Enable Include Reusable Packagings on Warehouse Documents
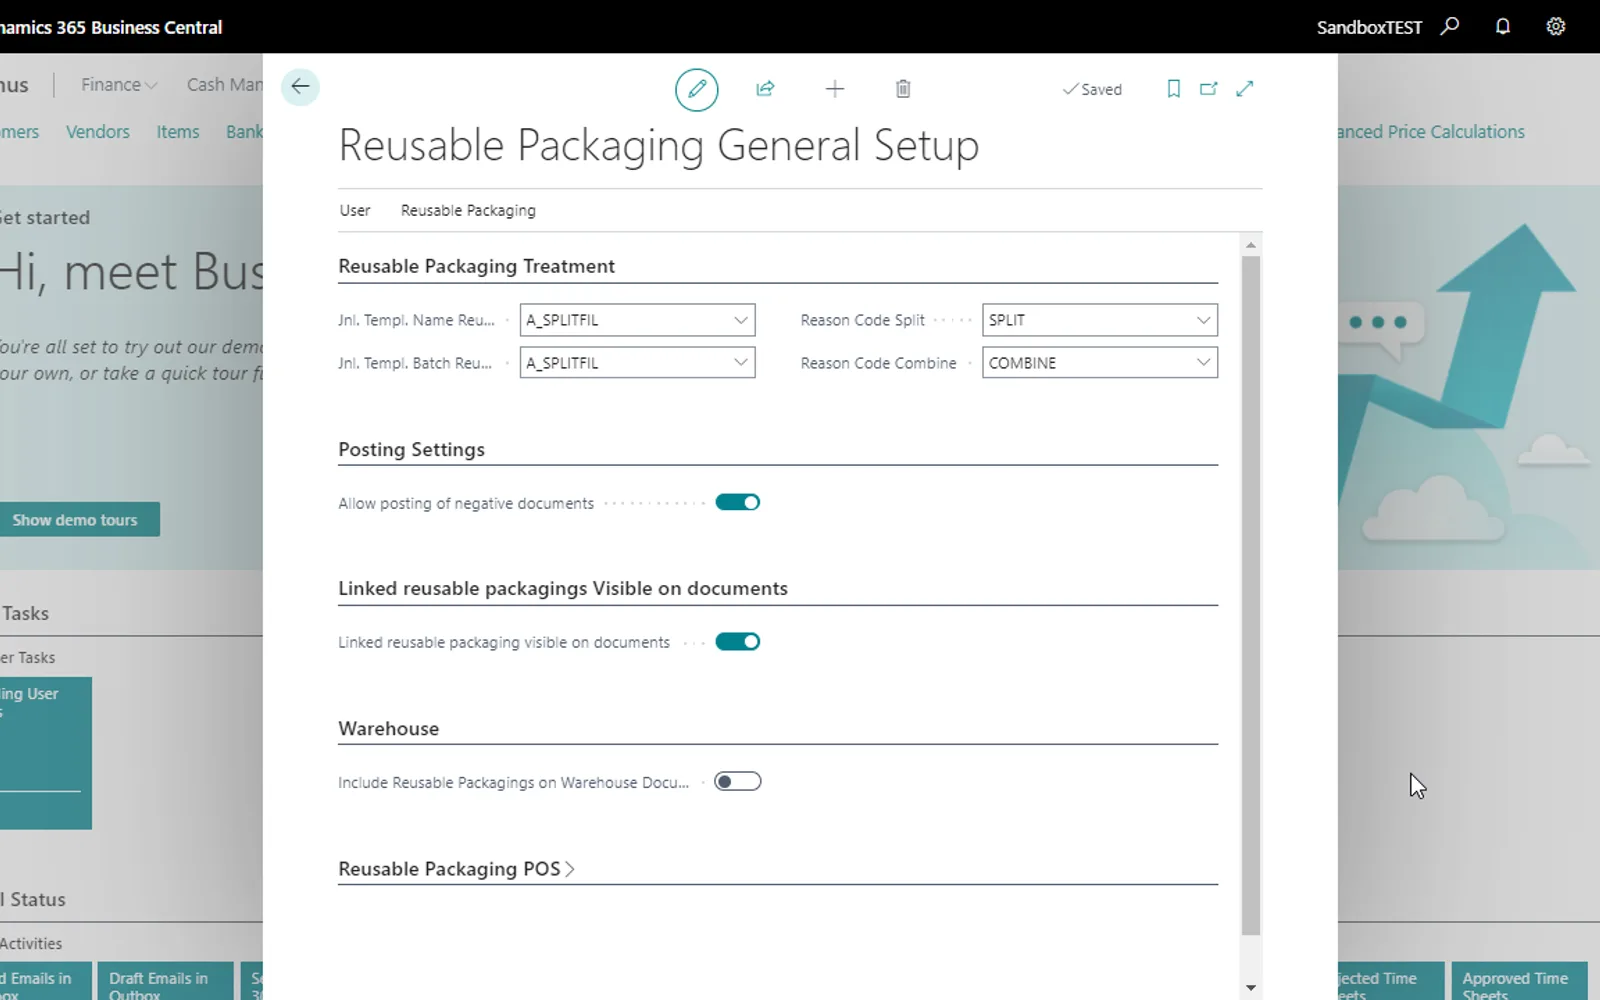Image resolution: width=1600 pixels, height=1000 pixels. [x=738, y=782]
